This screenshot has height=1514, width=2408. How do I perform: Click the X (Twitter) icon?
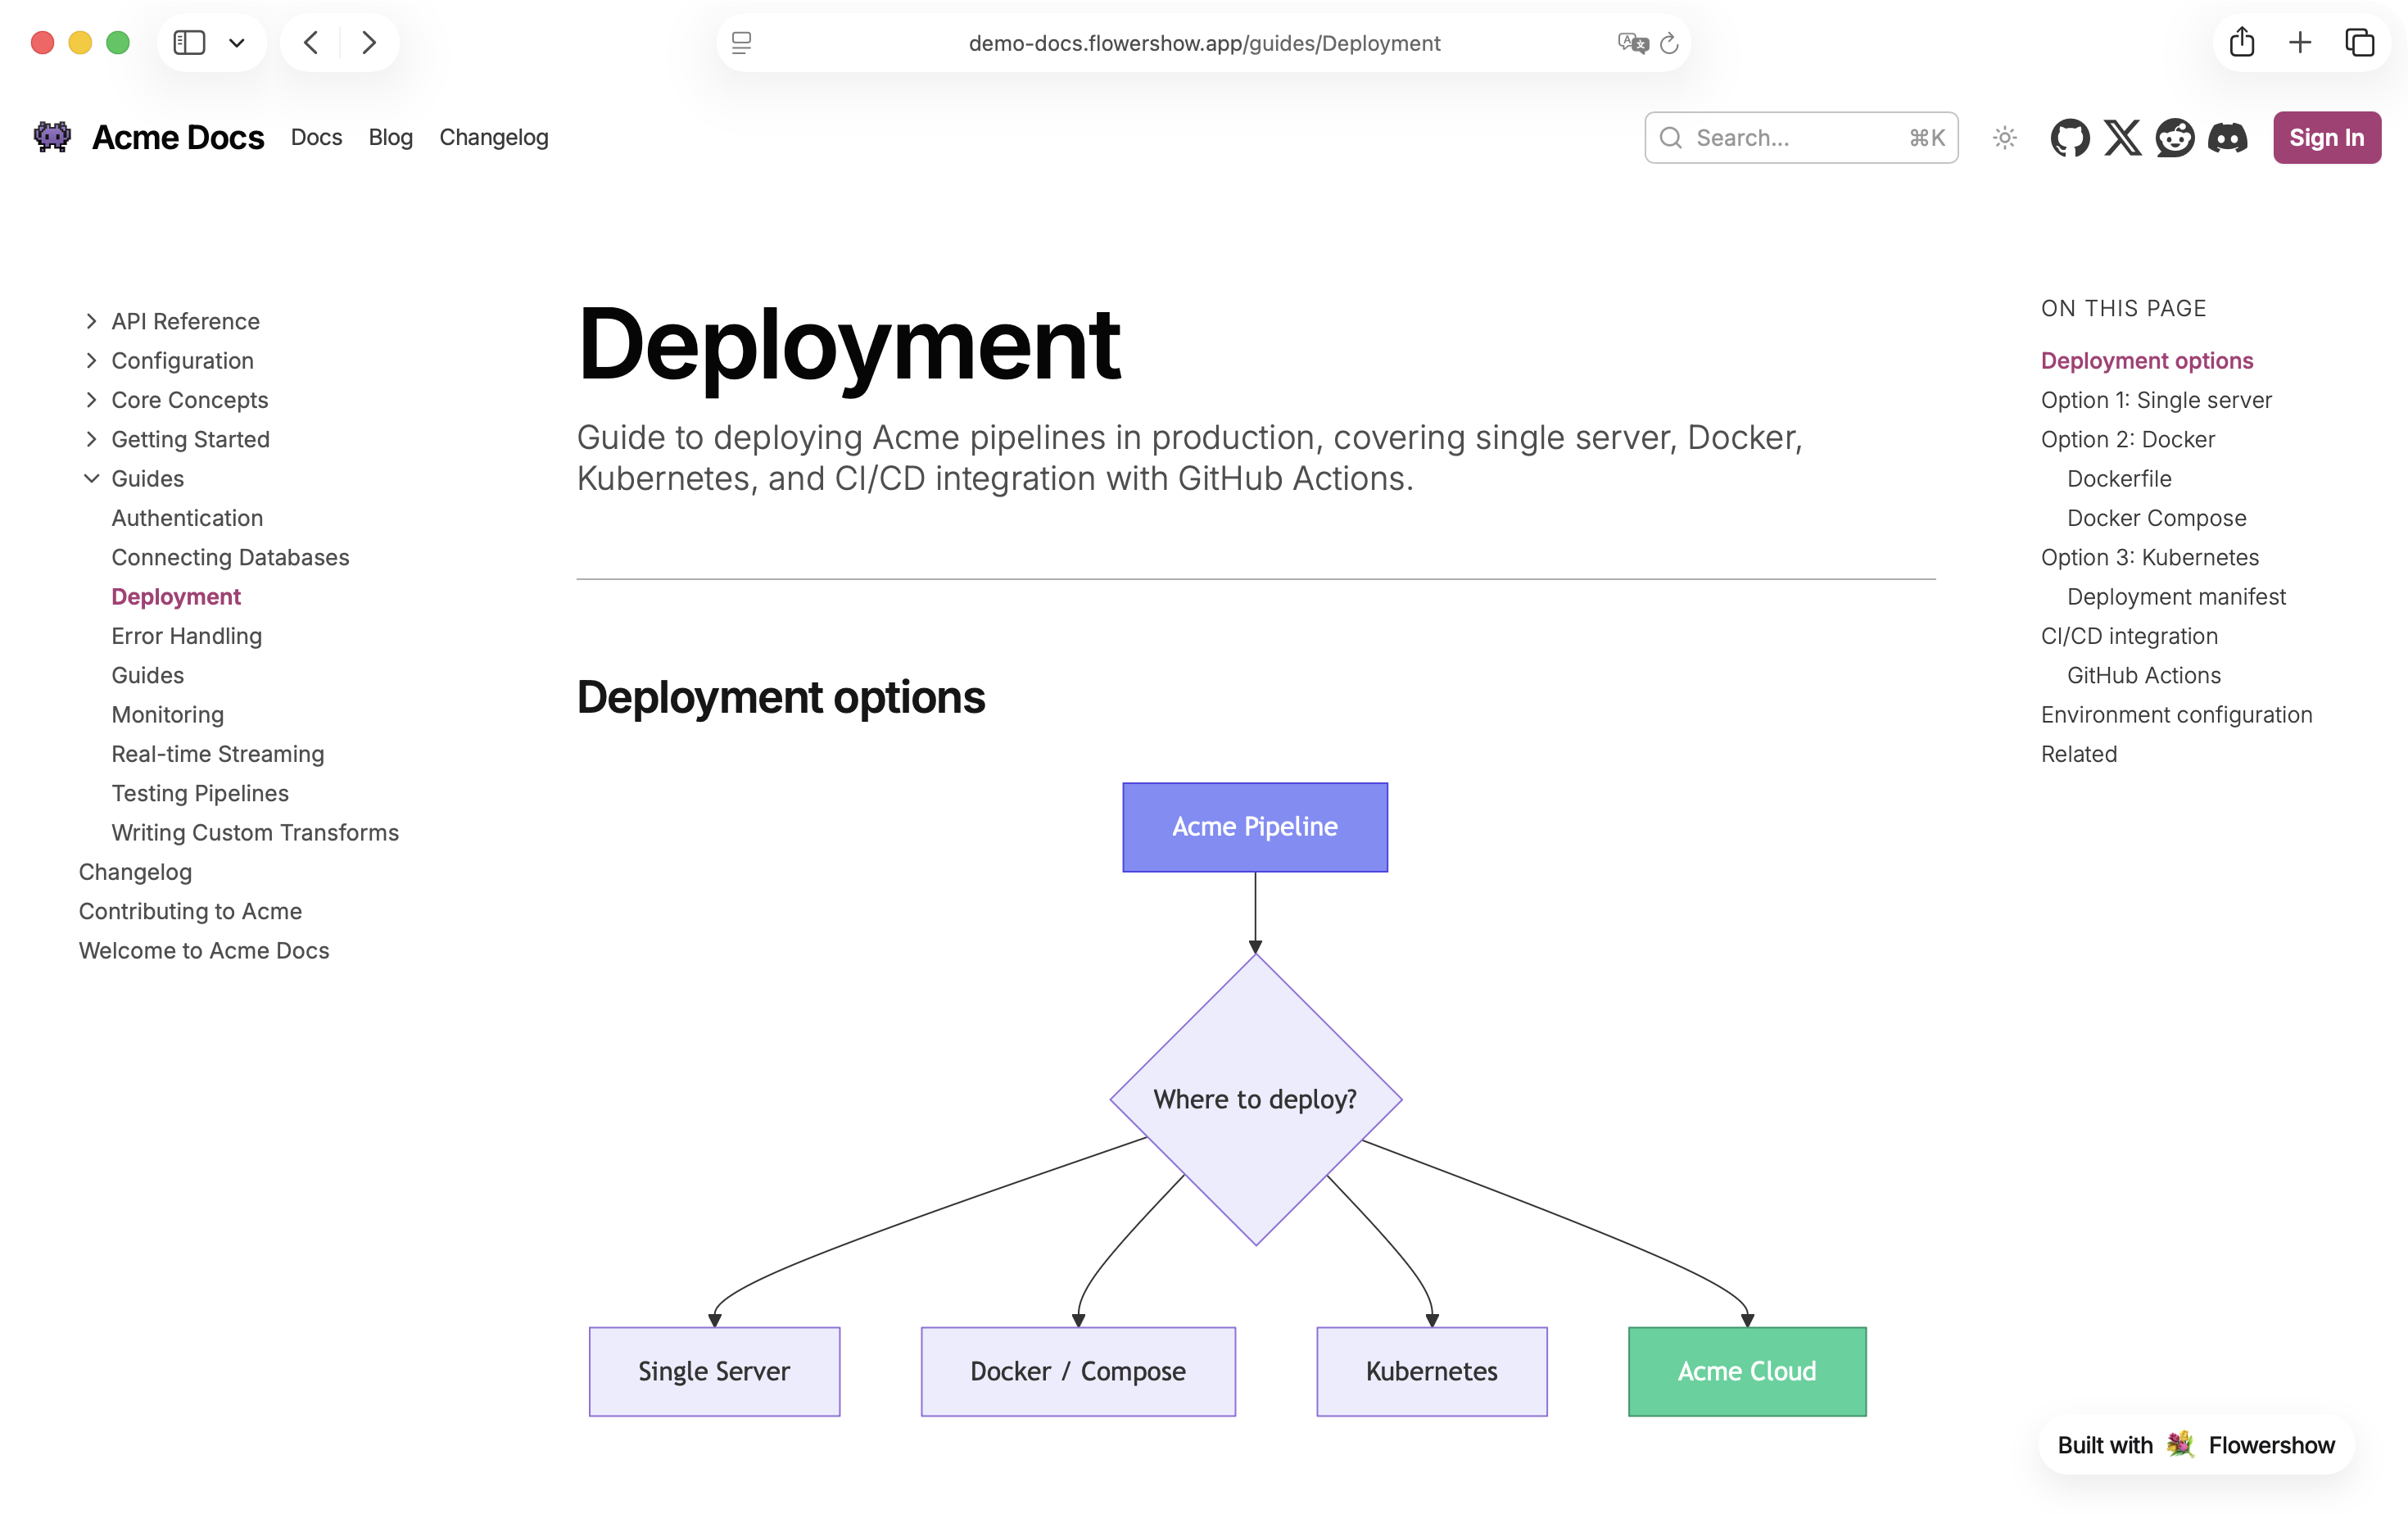coord(2122,138)
